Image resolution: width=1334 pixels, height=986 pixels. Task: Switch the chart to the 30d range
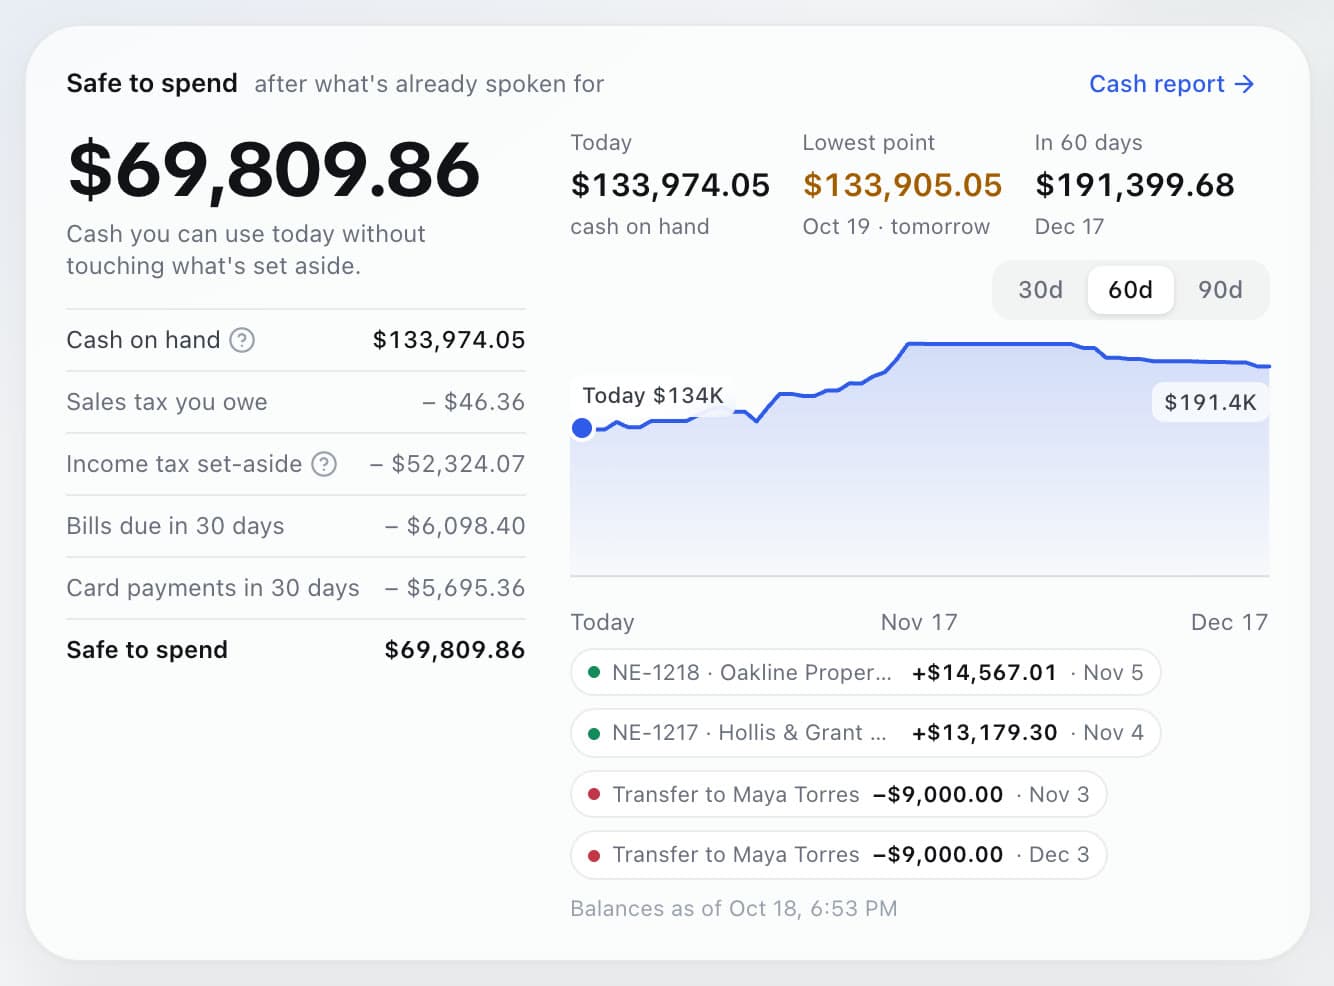1040,290
